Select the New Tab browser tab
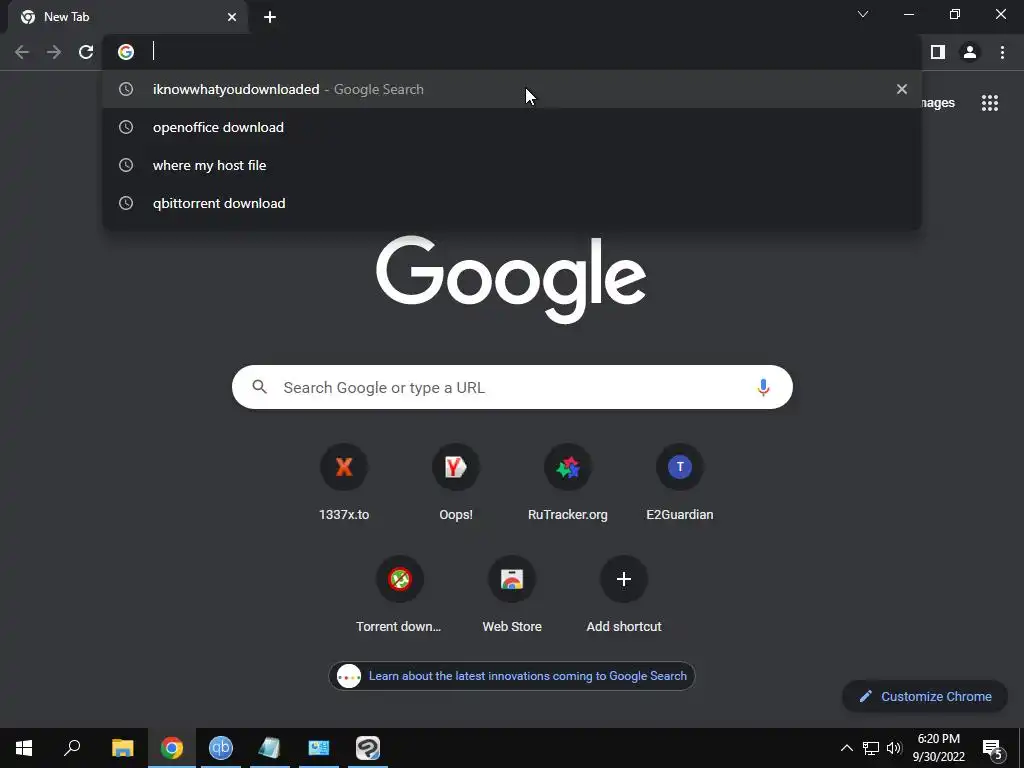Screen dimensions: 1024x768 (x=128, y=18)
